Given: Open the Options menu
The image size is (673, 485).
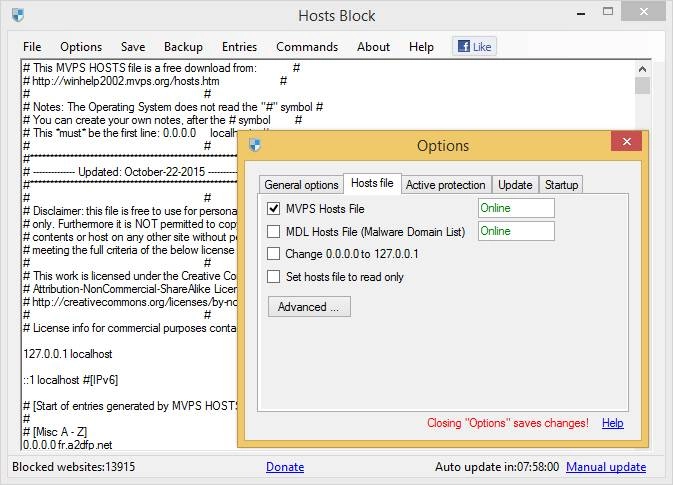Looking at the screenshot, I should click(x=81, y=47).
